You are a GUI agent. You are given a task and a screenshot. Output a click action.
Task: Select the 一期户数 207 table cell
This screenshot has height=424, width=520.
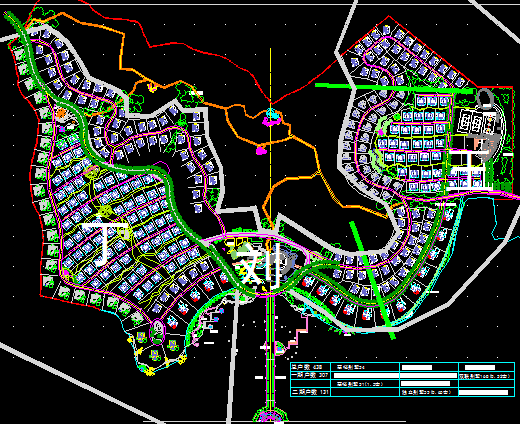(x=310, y=375)
